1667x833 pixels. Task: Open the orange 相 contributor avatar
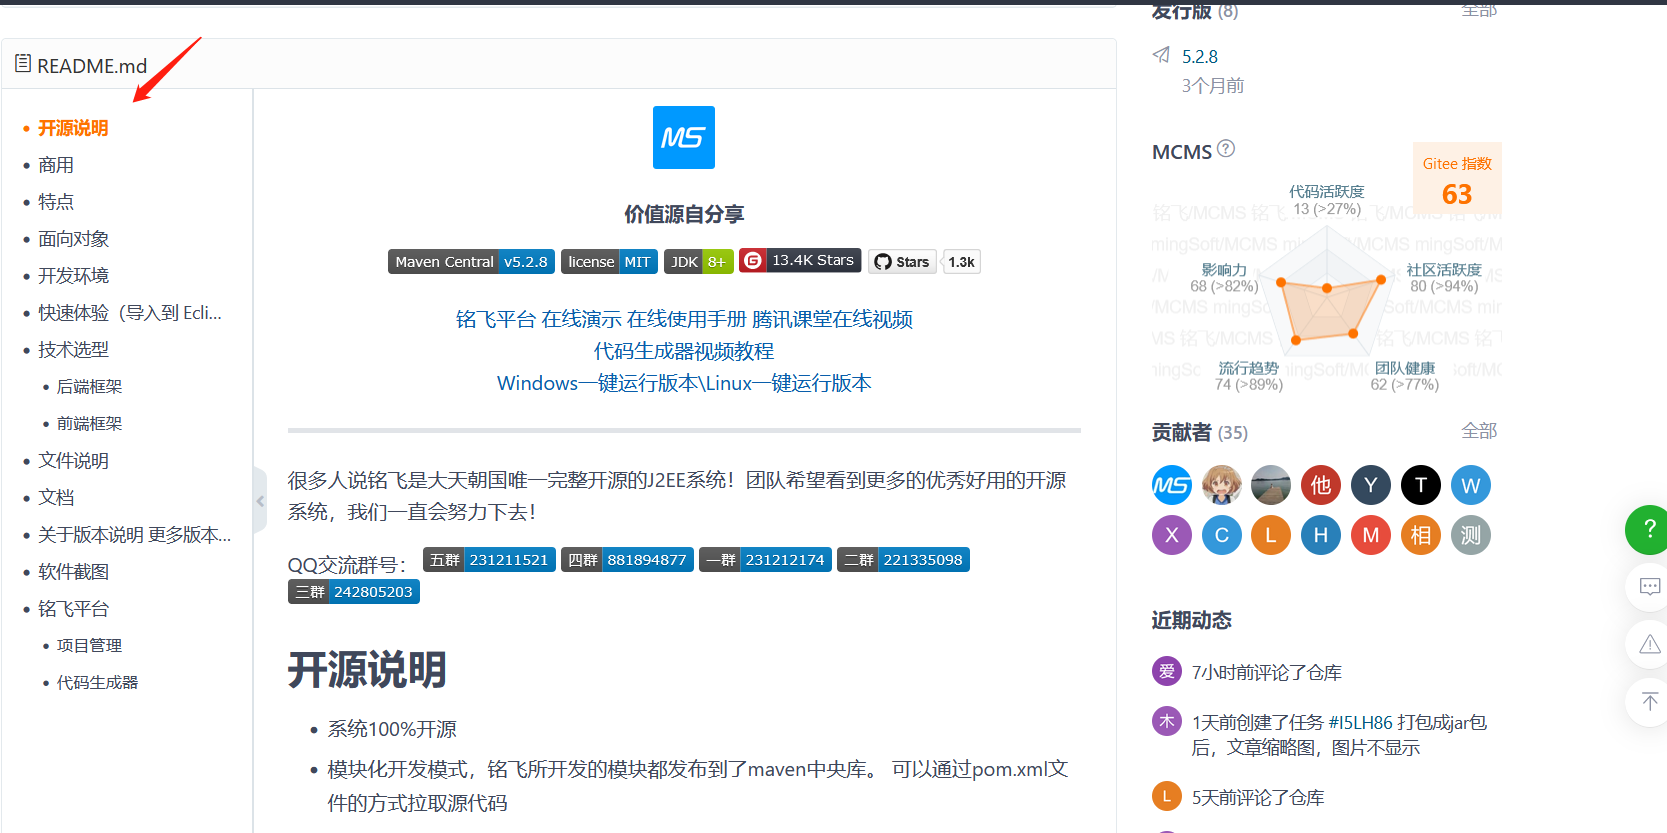point(1421,535)
